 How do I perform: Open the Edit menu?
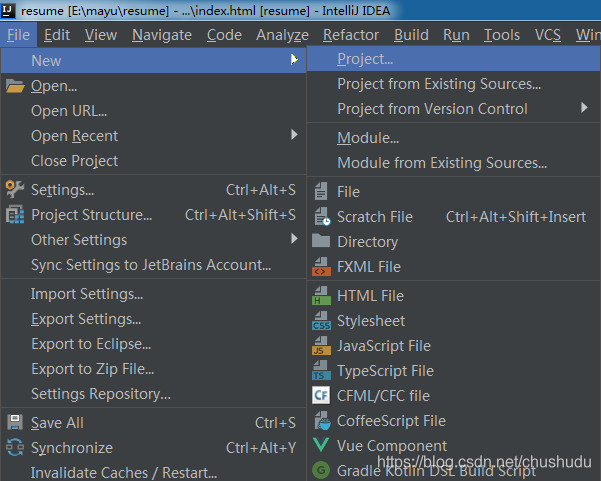pyautogui.click(x=57, y=35)
